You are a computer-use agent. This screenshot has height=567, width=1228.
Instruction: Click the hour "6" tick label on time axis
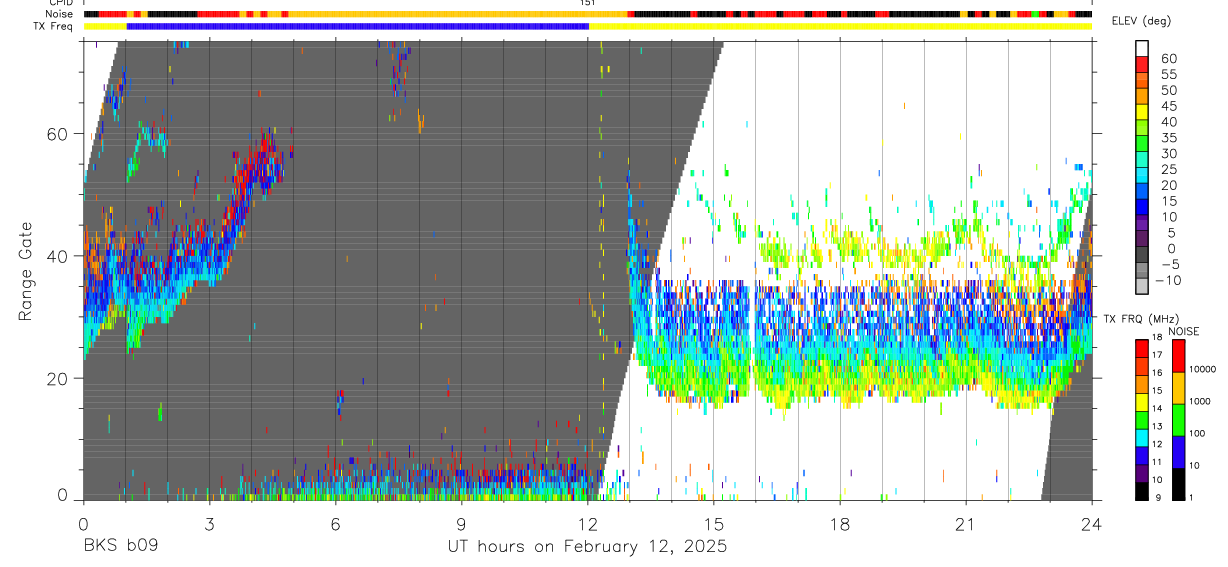(x=335, y=523)
